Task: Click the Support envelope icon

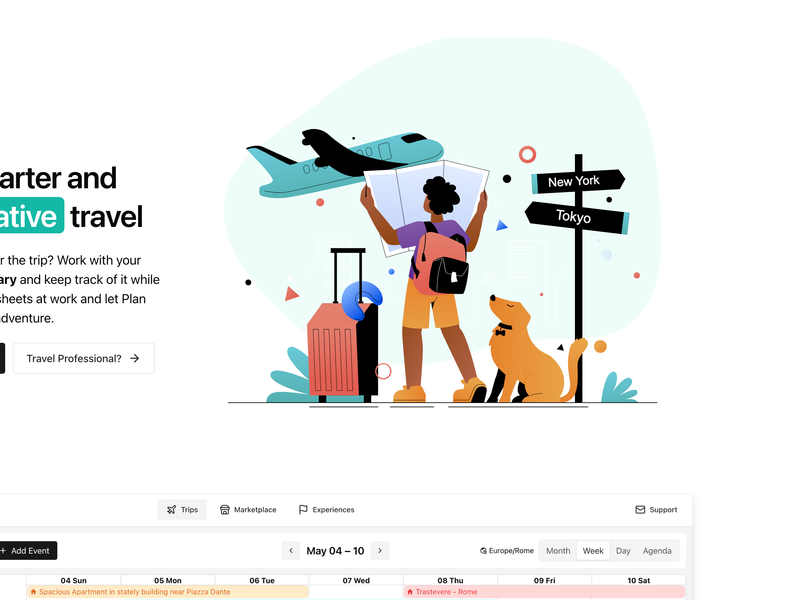Action: (x=640, y=510)
